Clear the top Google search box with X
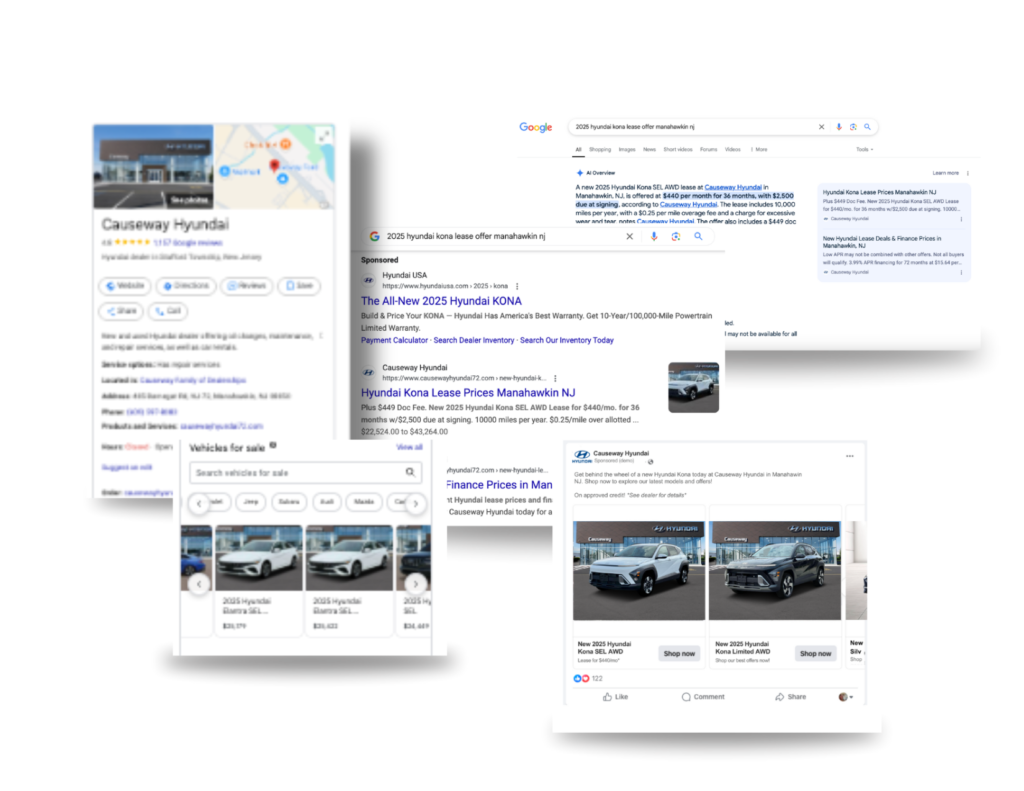The height and width of the screenshot is (791, 1024). coord(821,127)
